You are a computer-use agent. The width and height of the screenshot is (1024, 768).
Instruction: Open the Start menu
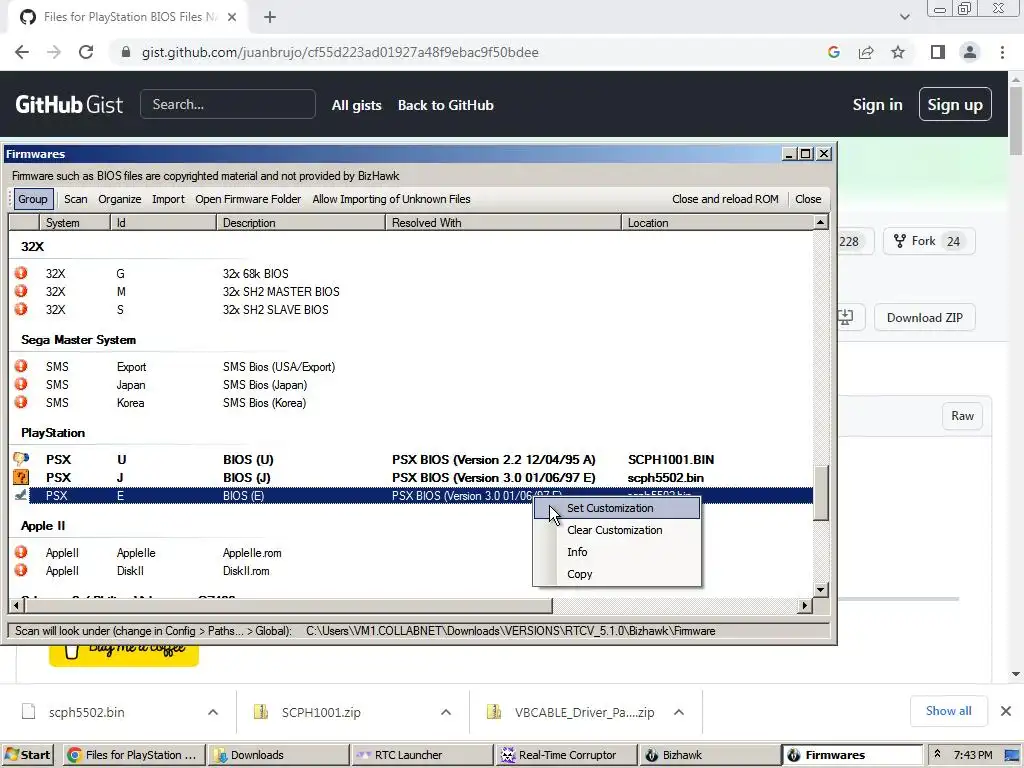(x=27, y=755)
